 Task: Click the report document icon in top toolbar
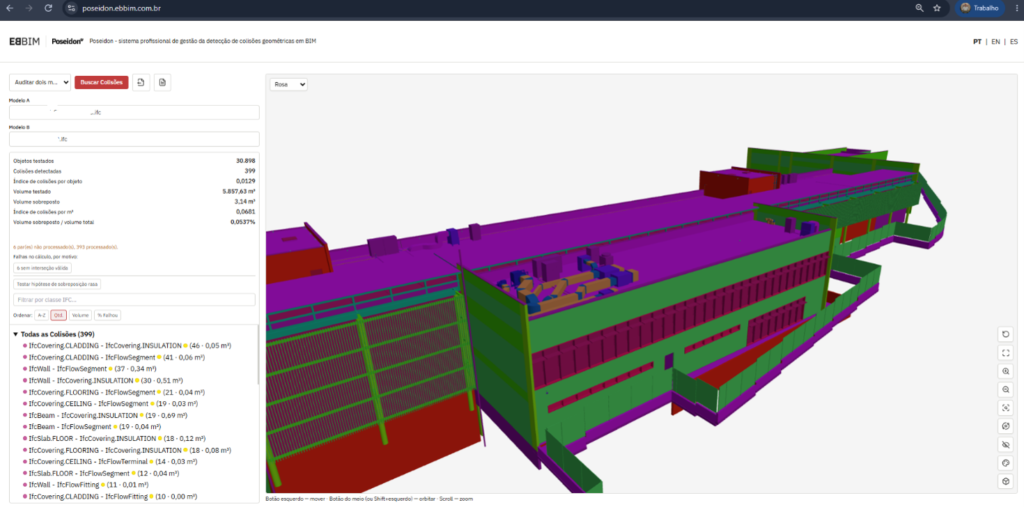(163, 82)
